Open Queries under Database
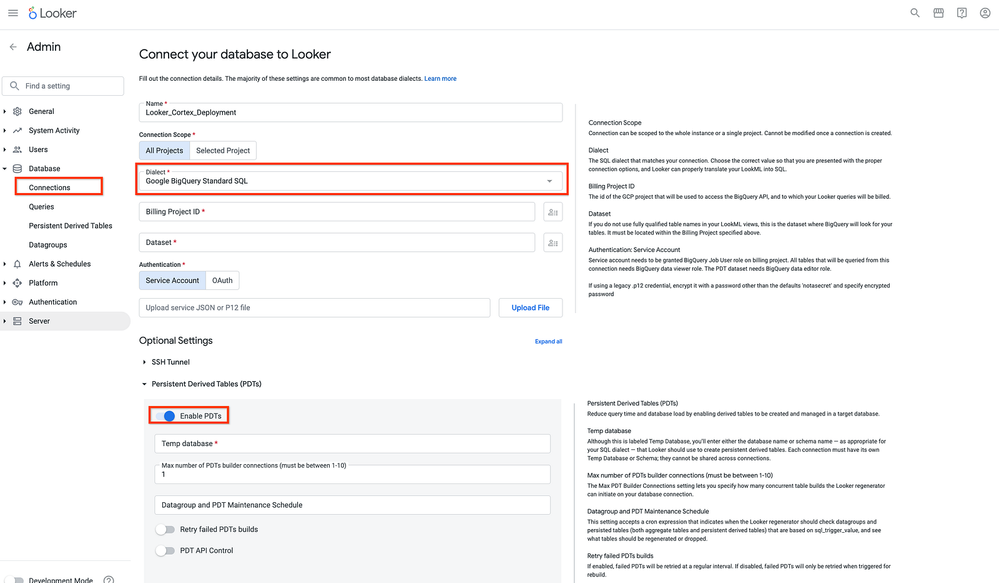The height and width of the screenshot is (583, 999). tap(41, 207)
